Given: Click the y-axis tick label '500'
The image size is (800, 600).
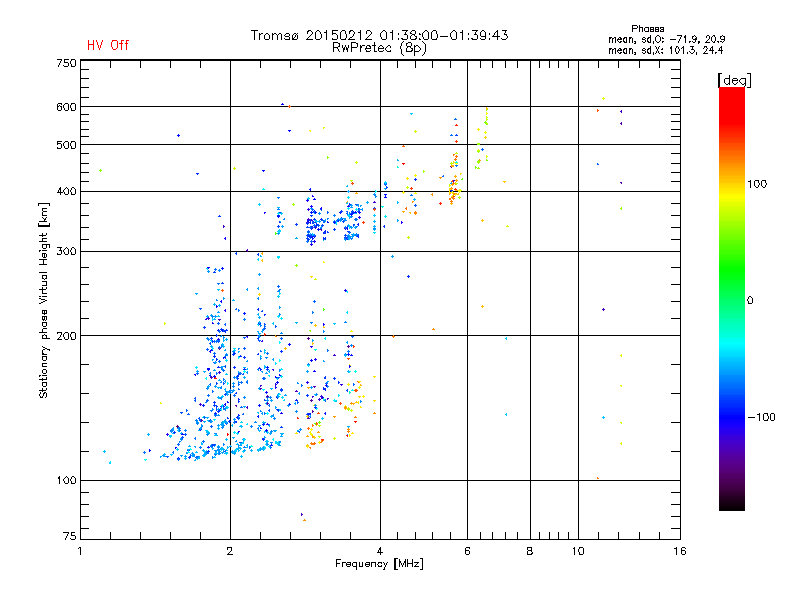Looking at the screenshot, I should [x=66, y=145].
